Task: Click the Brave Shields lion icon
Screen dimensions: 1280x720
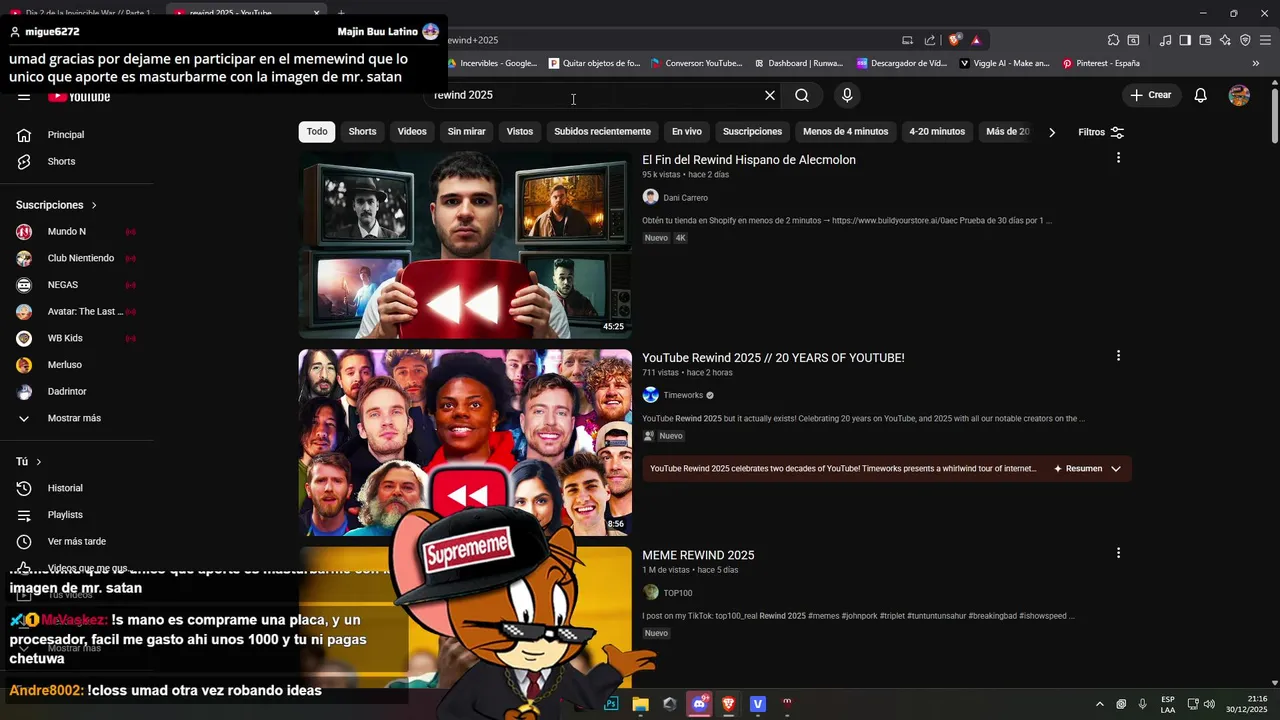Action: (x=955, y=40)
